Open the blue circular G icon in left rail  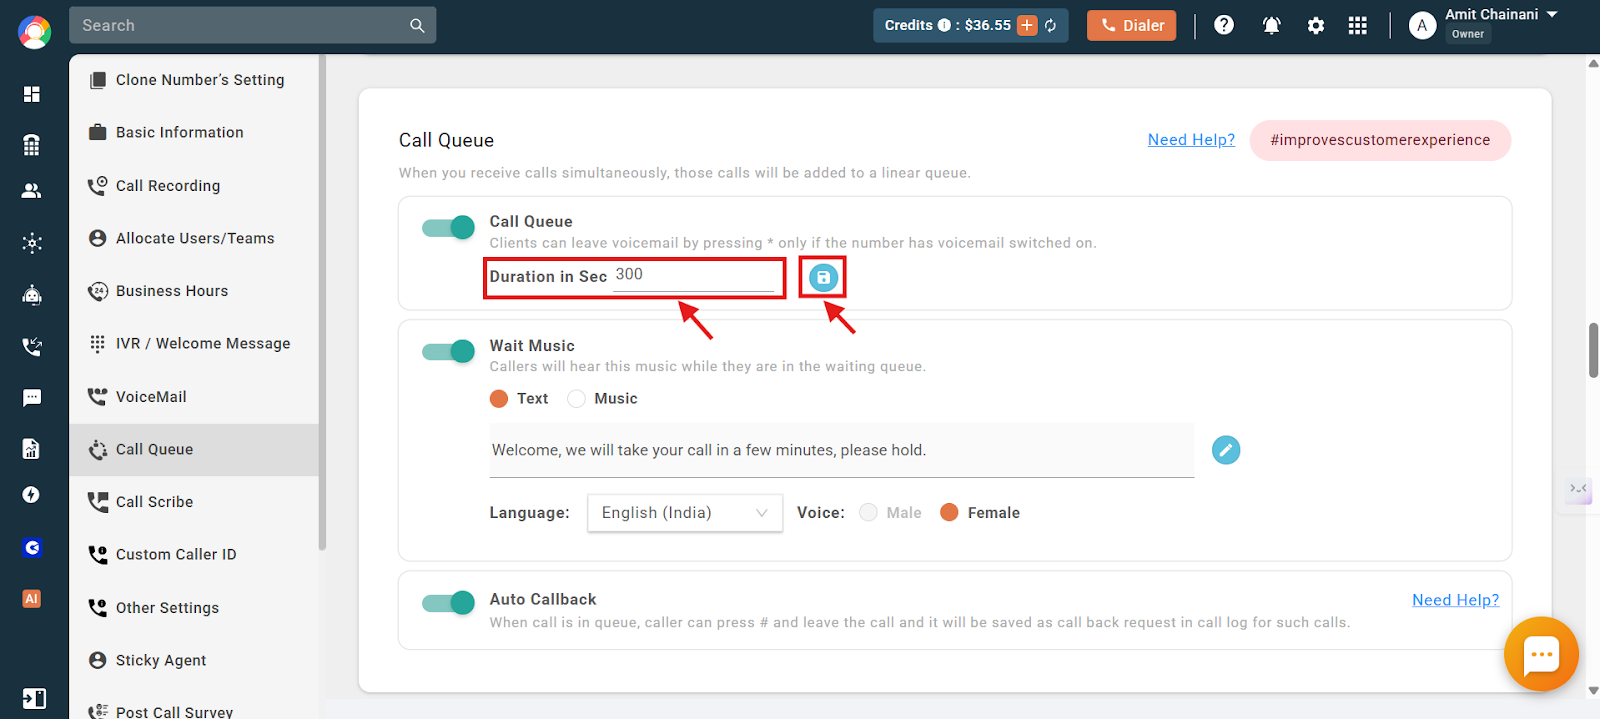[32, 547]
